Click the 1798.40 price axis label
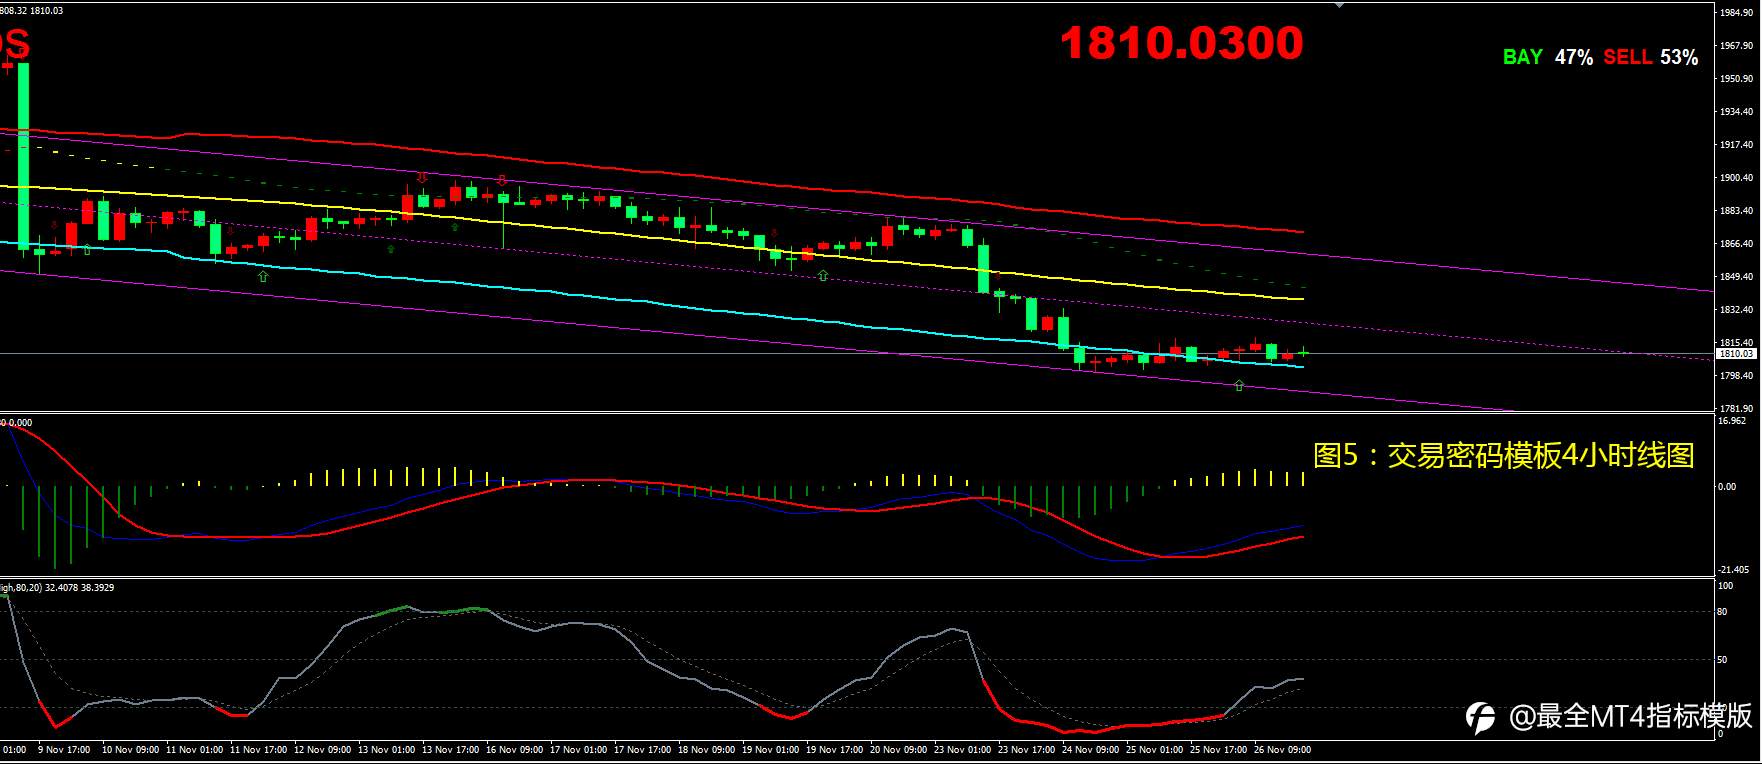The image size is (1762, 764). point(1736,376)
